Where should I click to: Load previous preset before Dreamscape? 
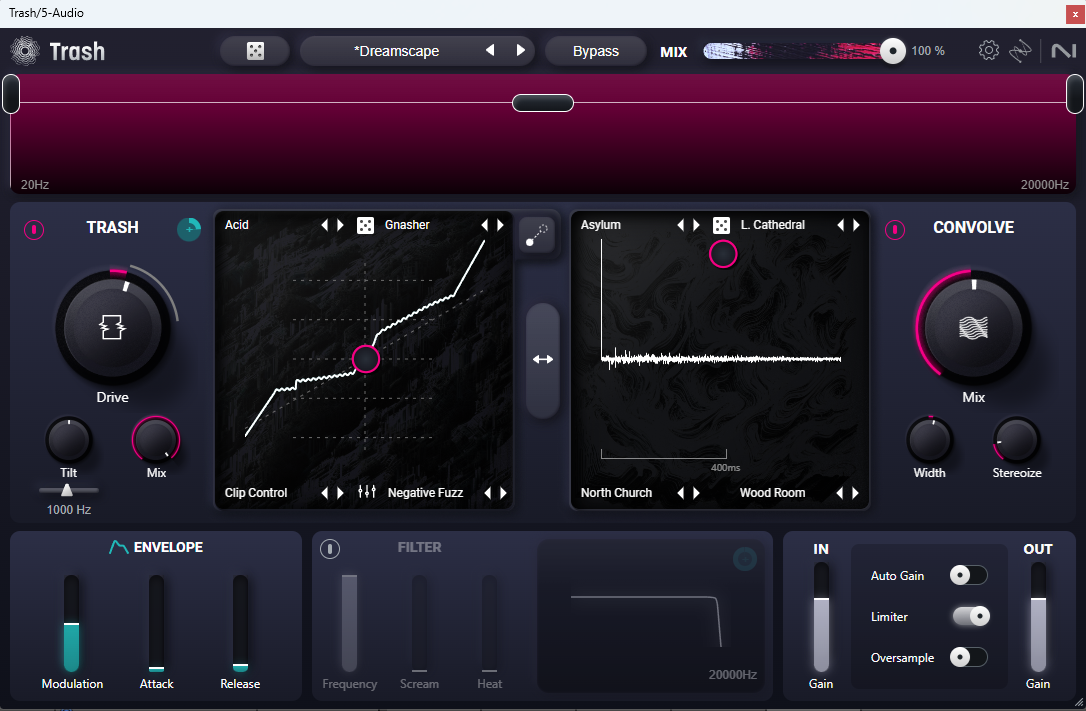click(x=490, y=51)
